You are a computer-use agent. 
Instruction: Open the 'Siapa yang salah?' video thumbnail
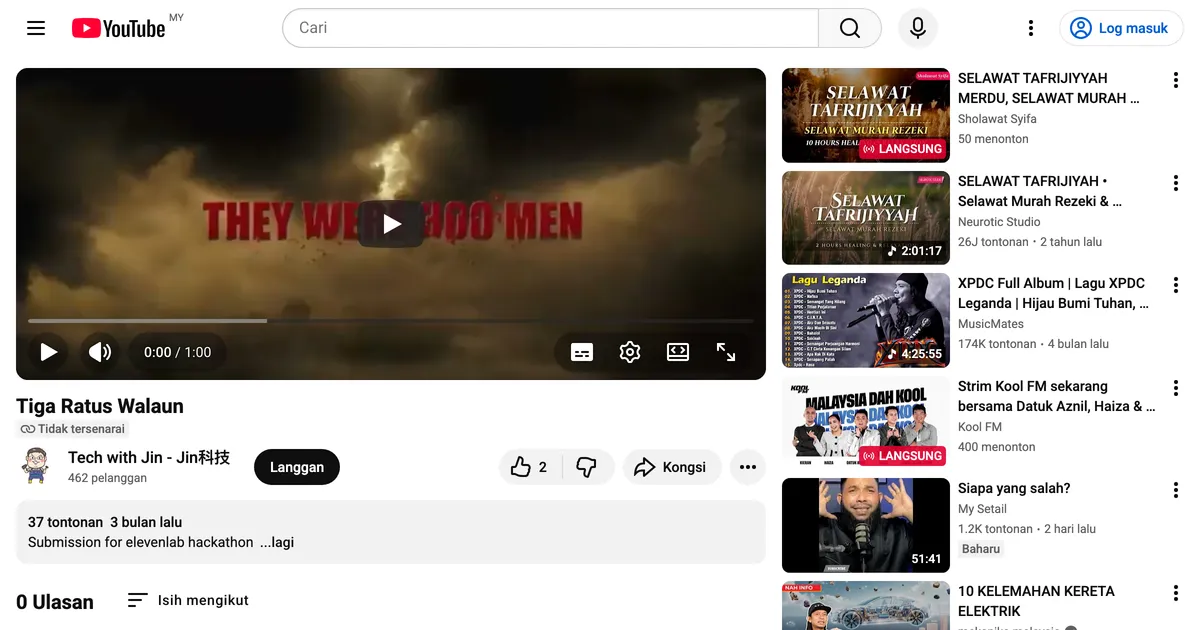pyautogui.click(x=865, y=525)
